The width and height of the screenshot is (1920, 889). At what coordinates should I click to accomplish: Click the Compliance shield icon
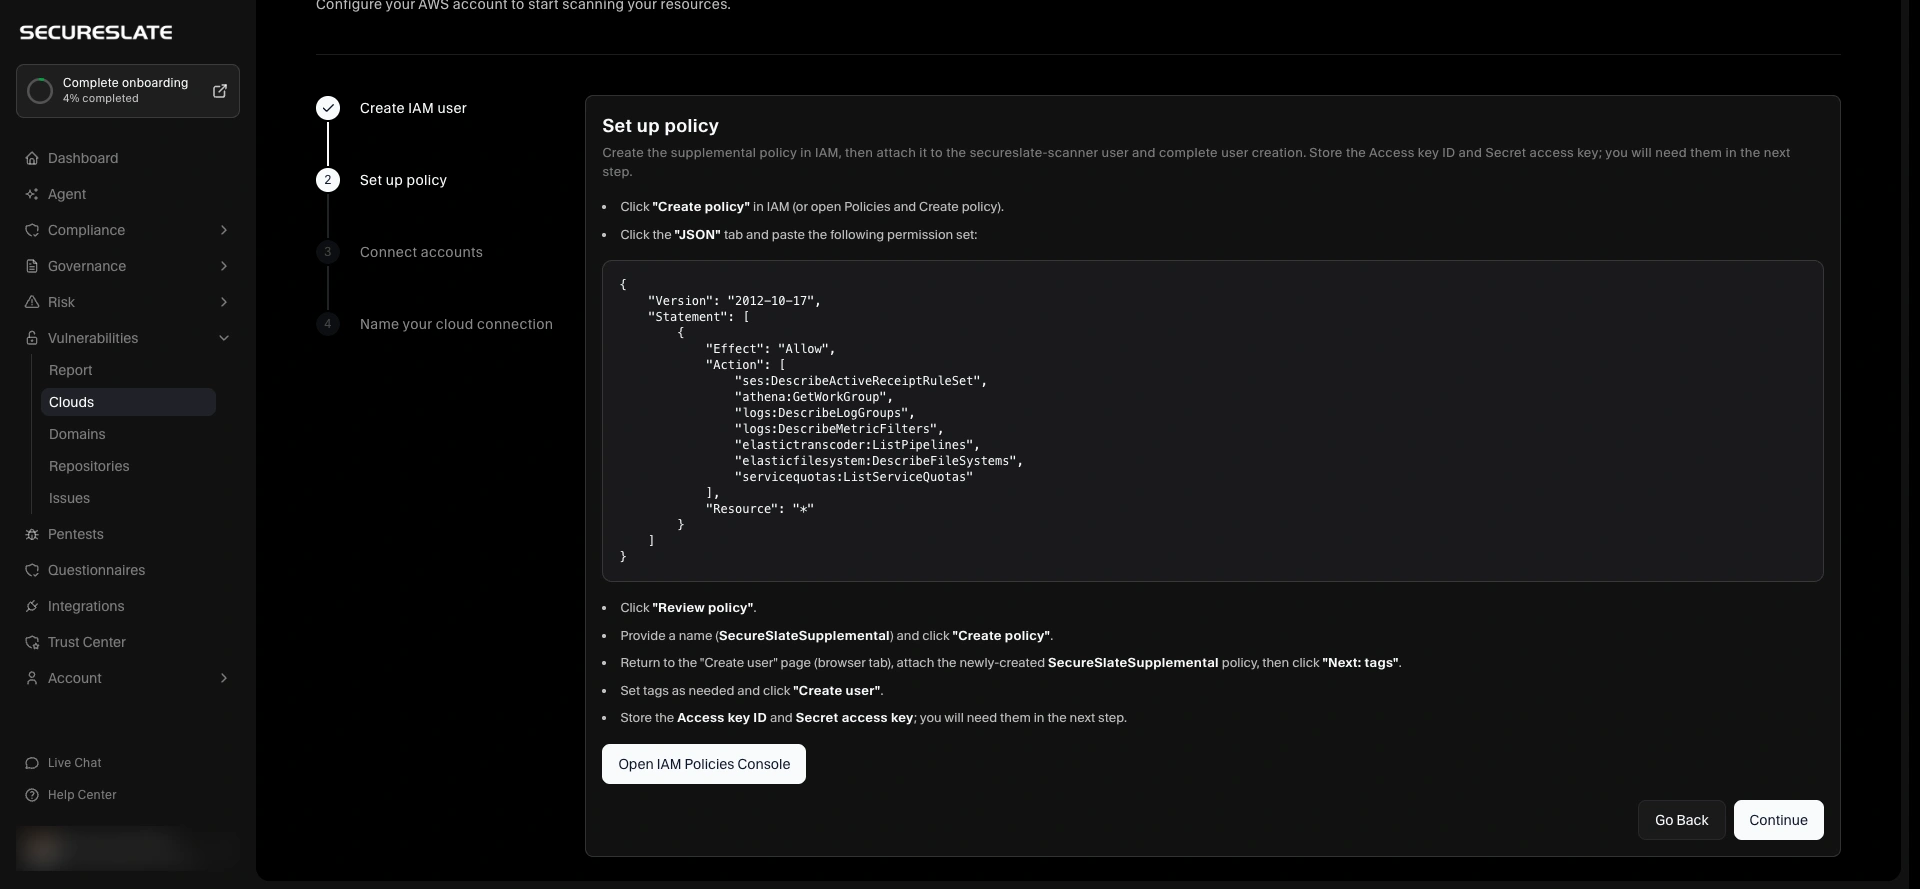click(32, 230)
